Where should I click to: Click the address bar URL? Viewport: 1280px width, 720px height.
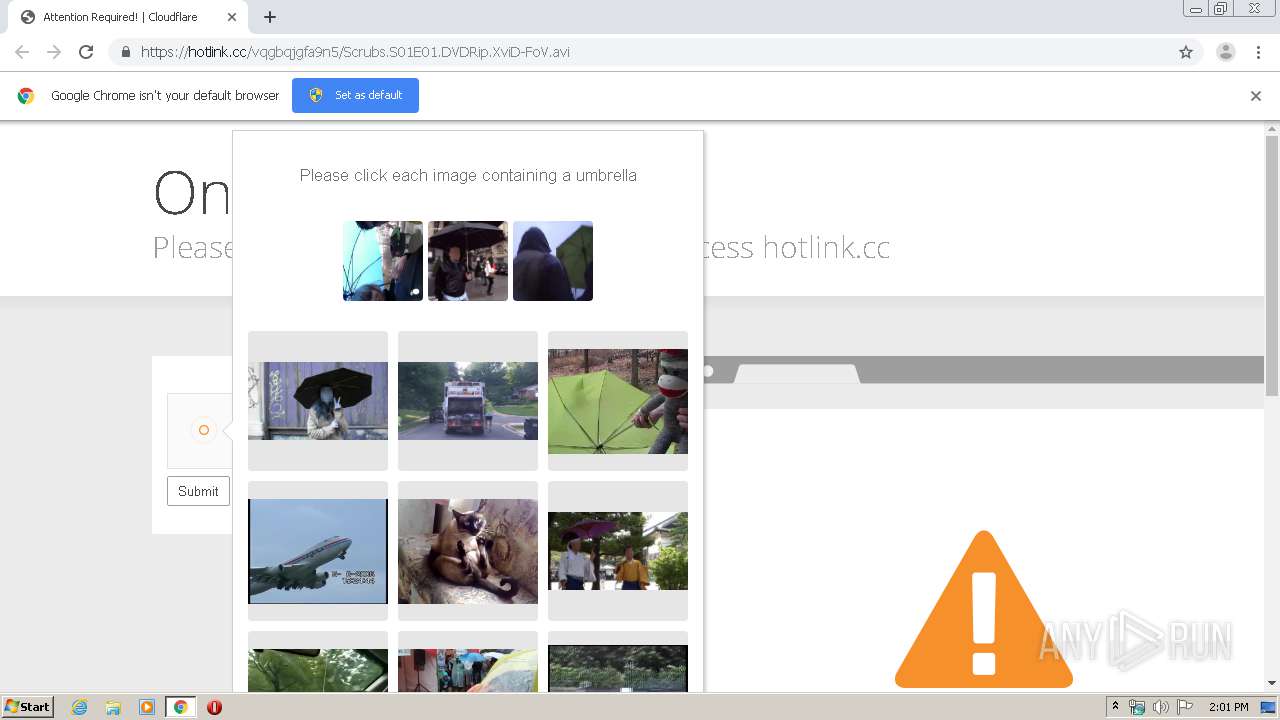click(355, 52)
